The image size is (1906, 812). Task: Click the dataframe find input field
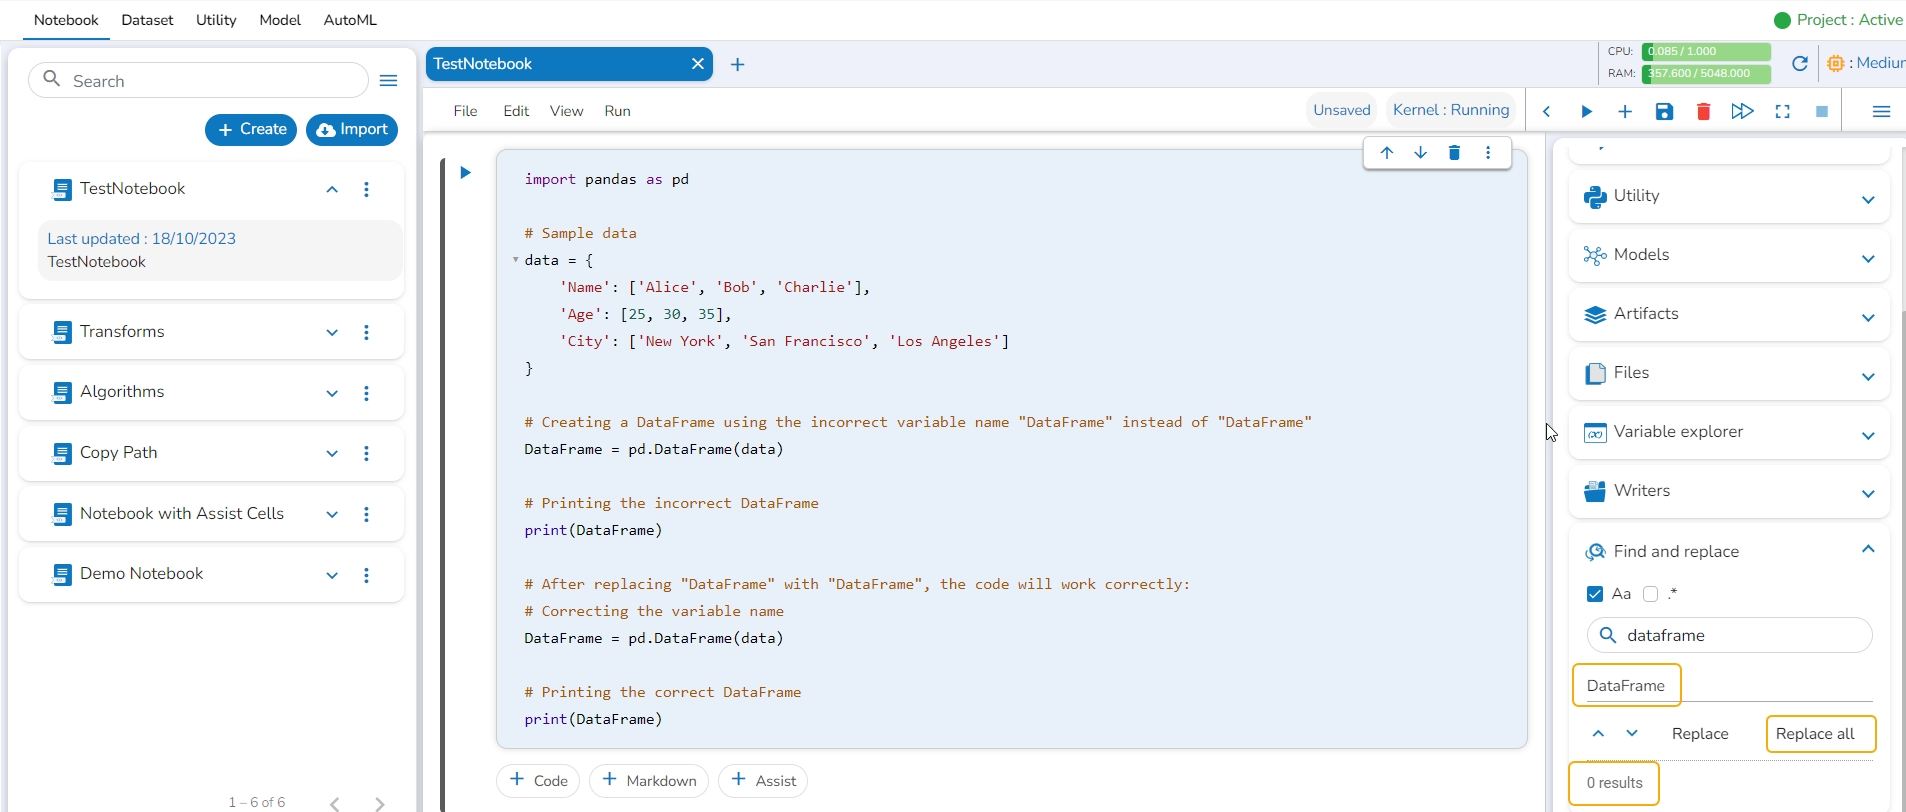(x=1740, y=636)
